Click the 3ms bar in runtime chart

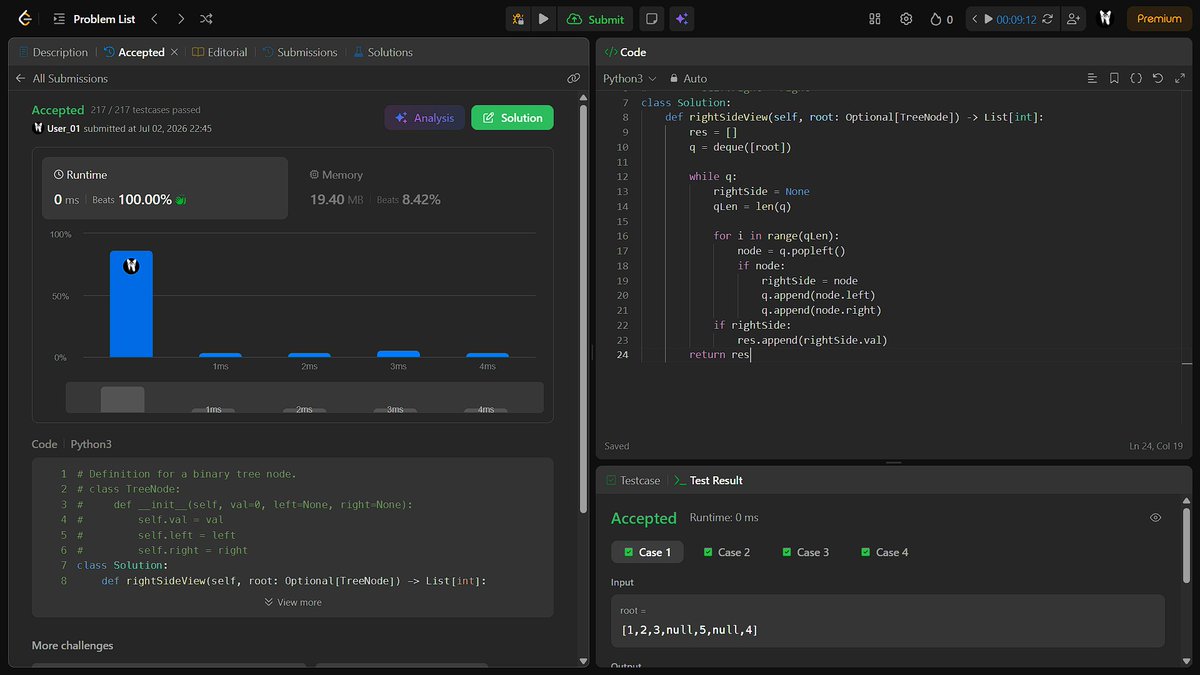point(398,354)
